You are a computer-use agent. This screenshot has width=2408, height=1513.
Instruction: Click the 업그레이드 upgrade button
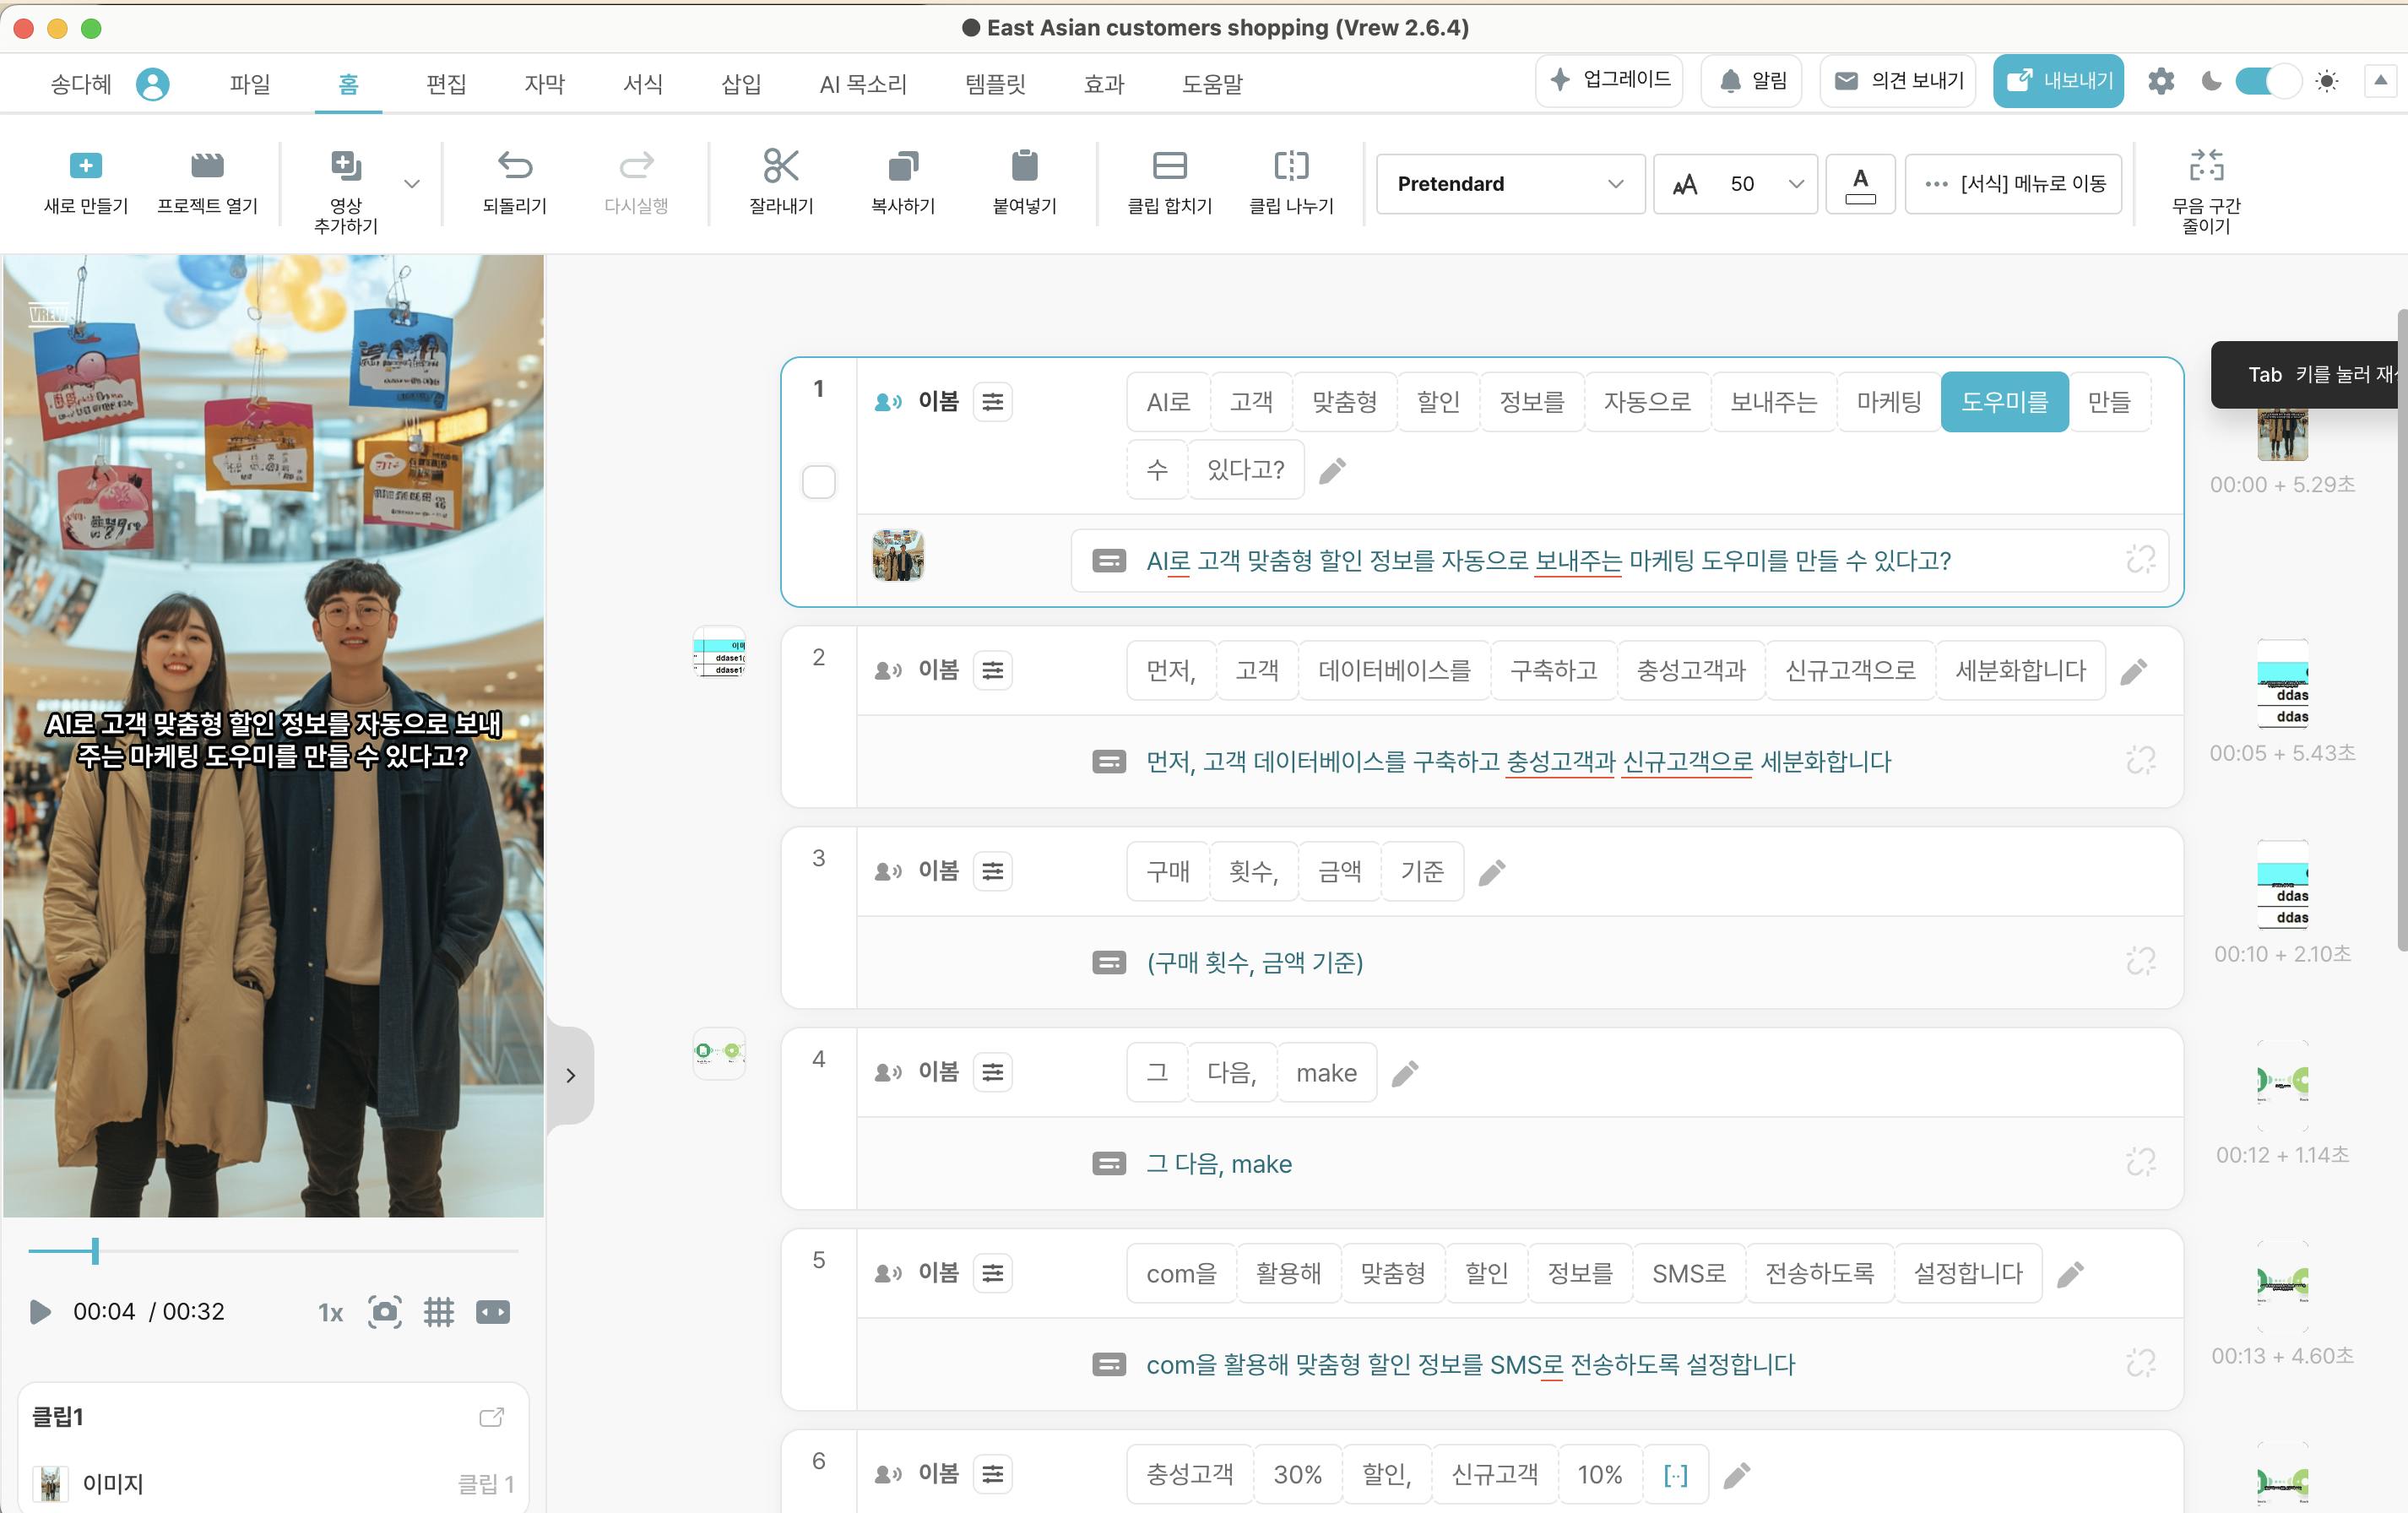pyautogui.click(x=1608, y=80)
